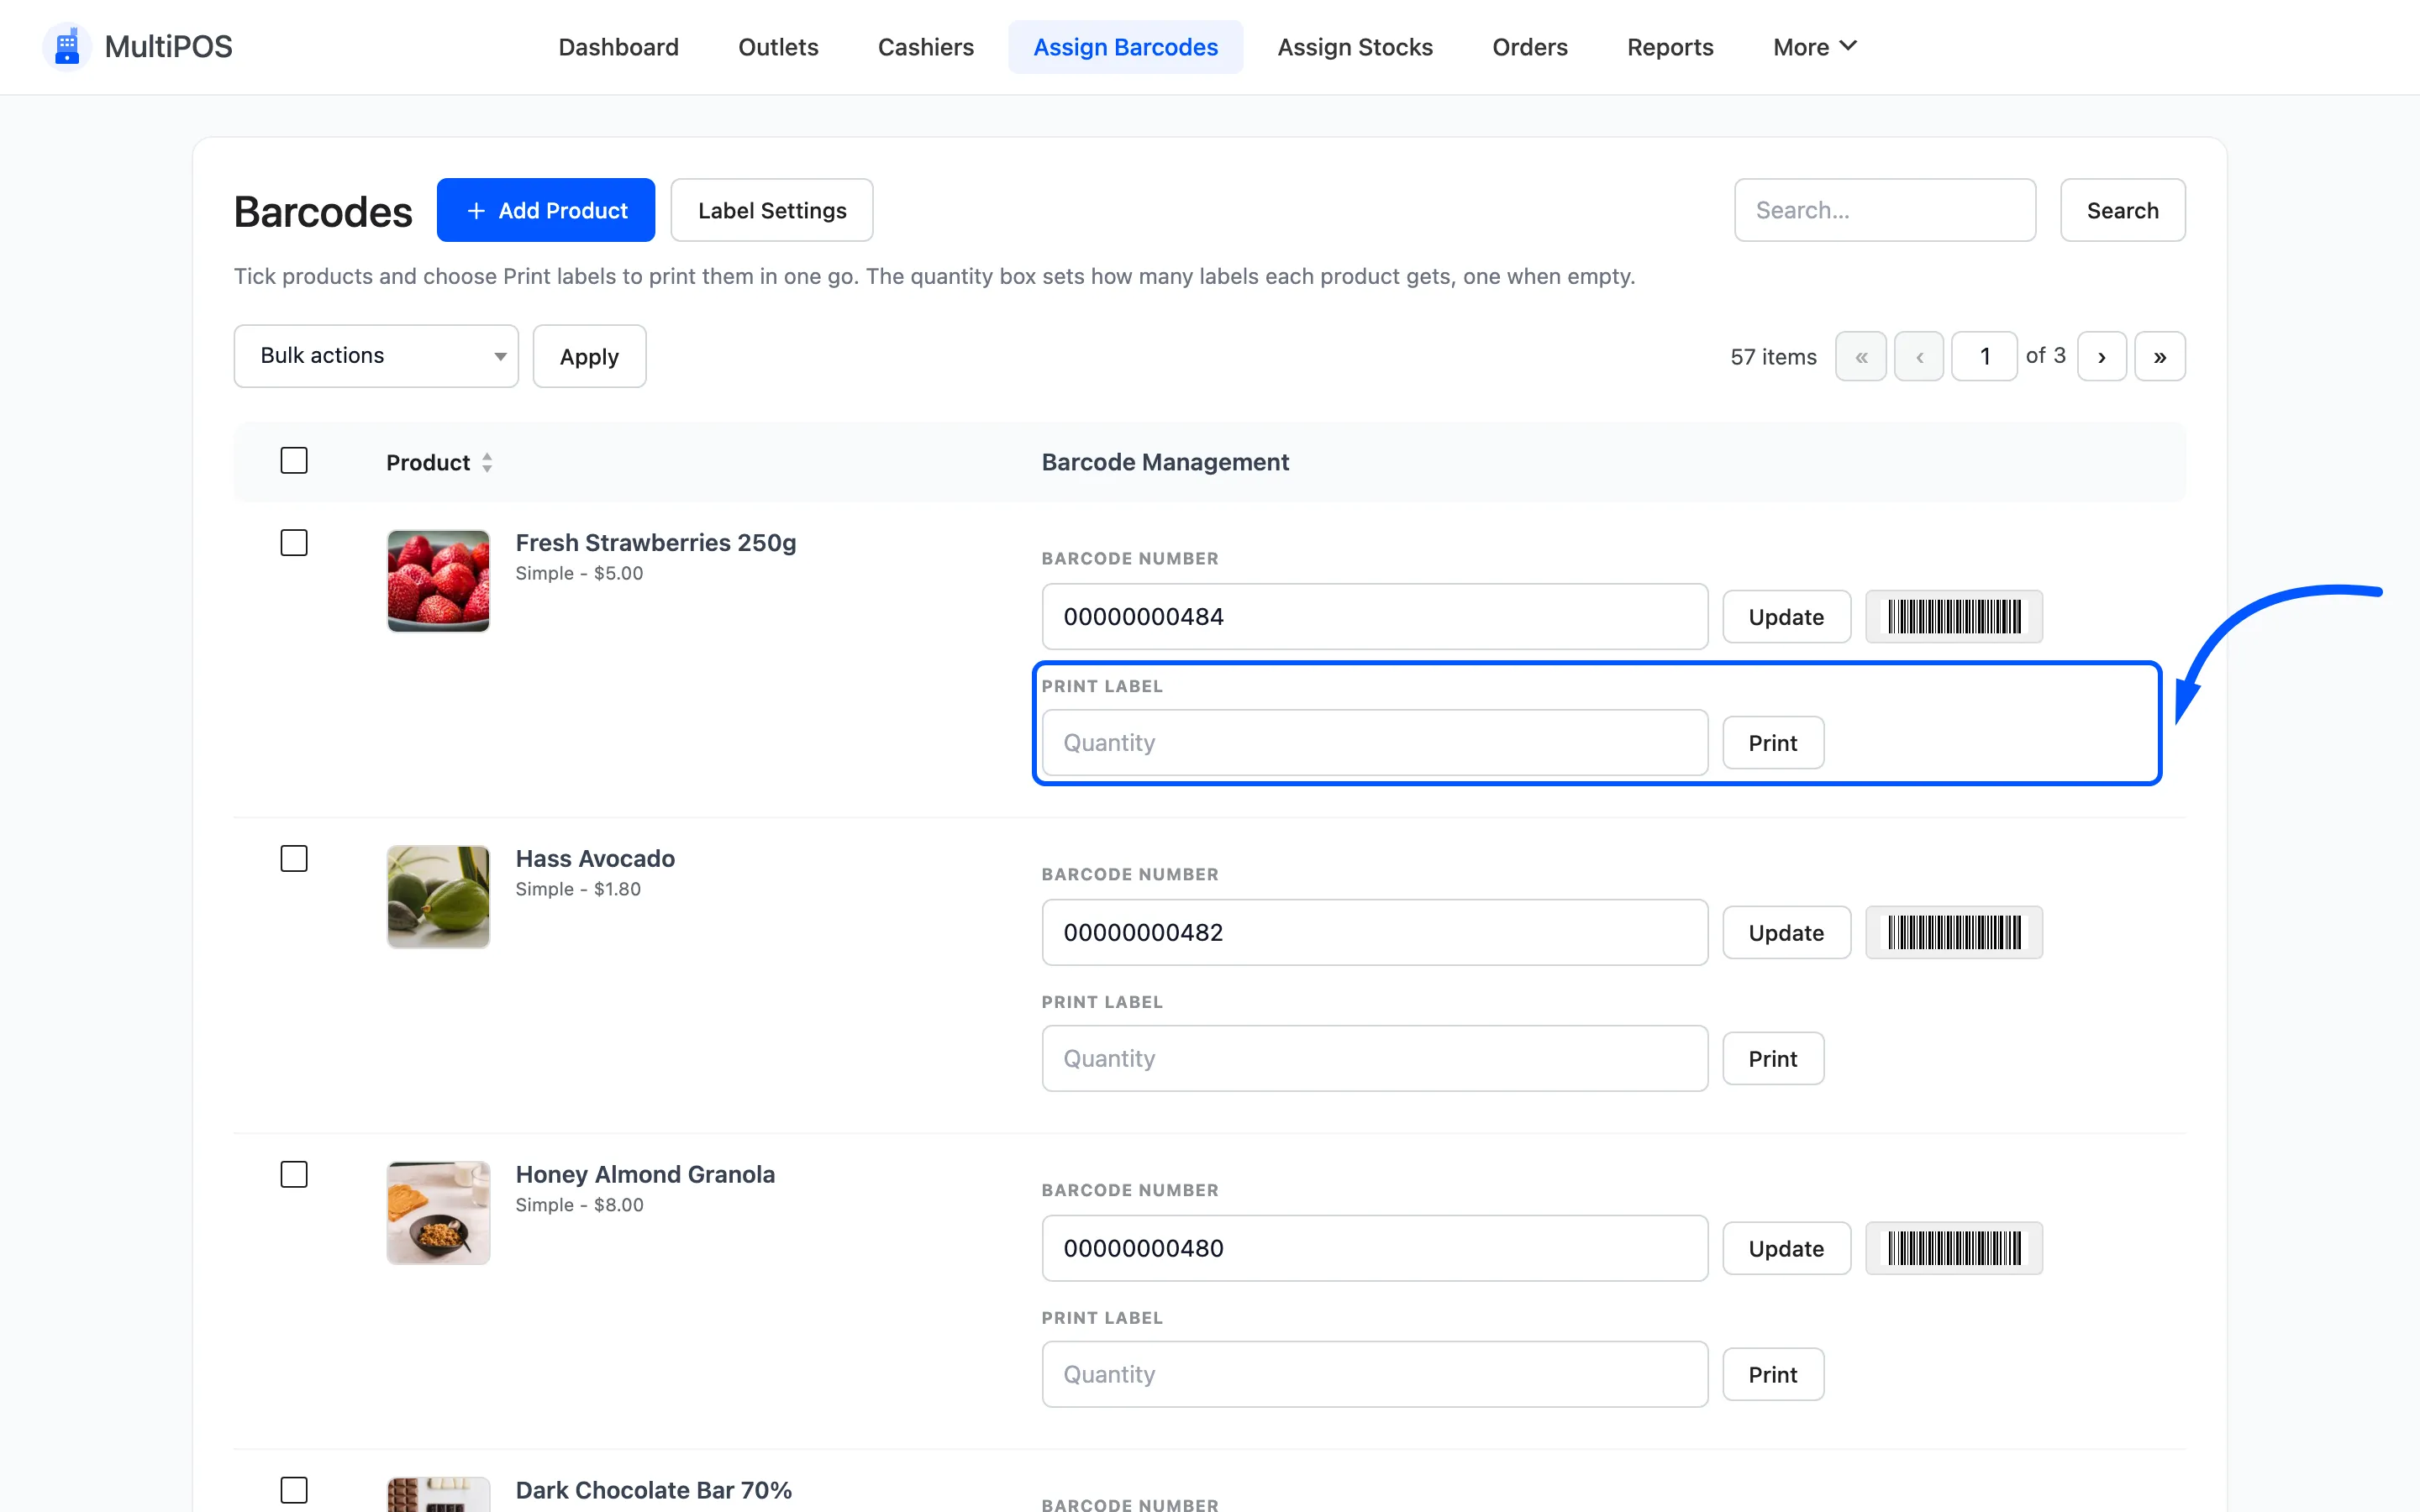Image resolution: width=2420 pixels, height=1512 pixels.
Task: Click the Search button
Action: (2122, 210)
